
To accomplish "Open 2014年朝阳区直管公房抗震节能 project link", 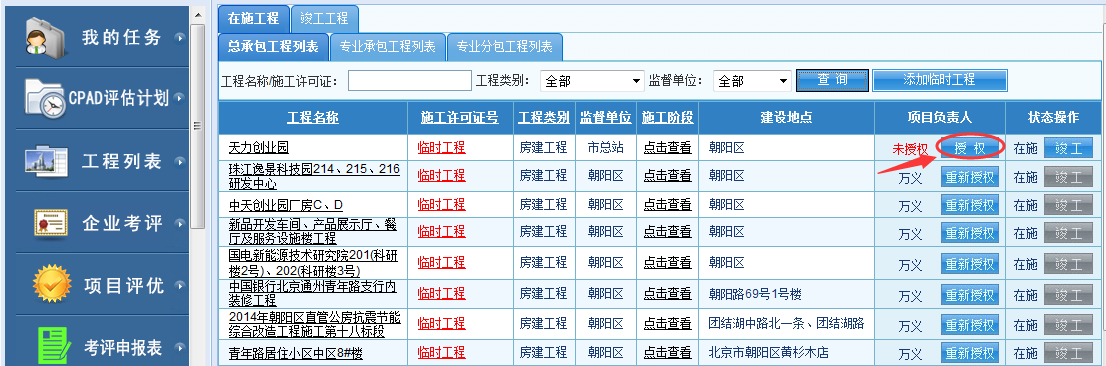I will click(314, 324).
